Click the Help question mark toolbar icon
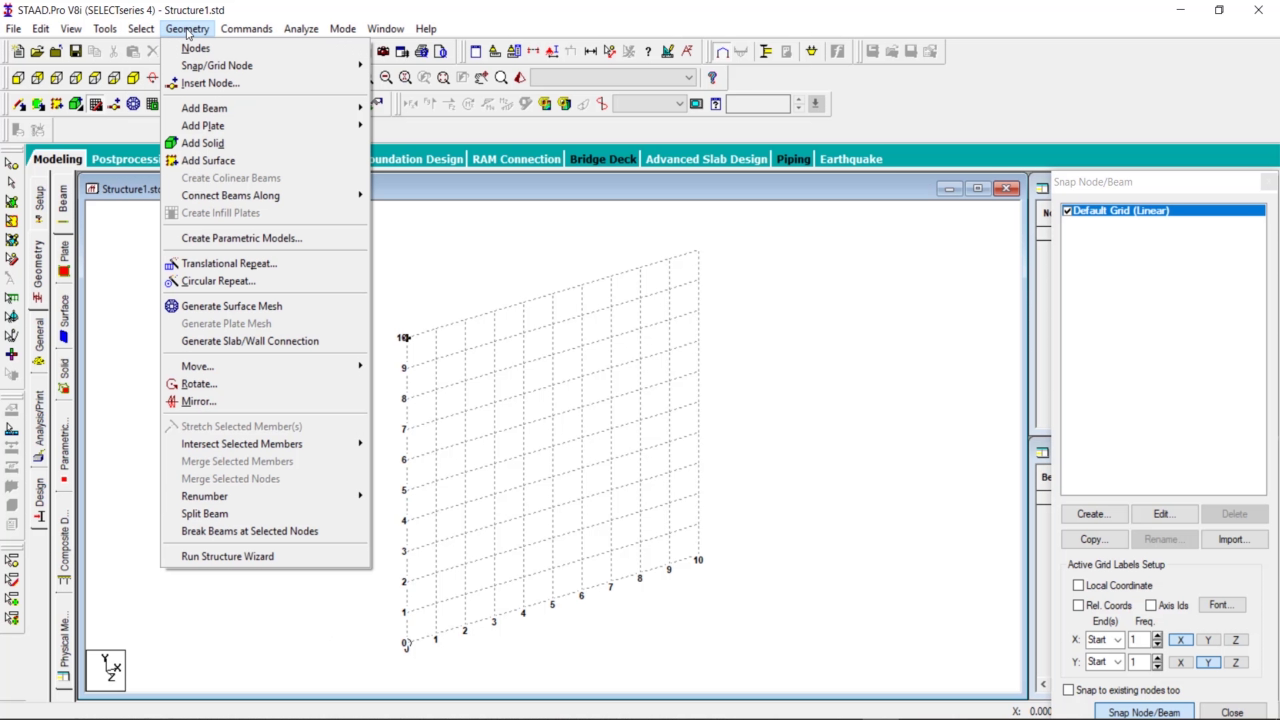1280x720 pixels. [648, 51]
